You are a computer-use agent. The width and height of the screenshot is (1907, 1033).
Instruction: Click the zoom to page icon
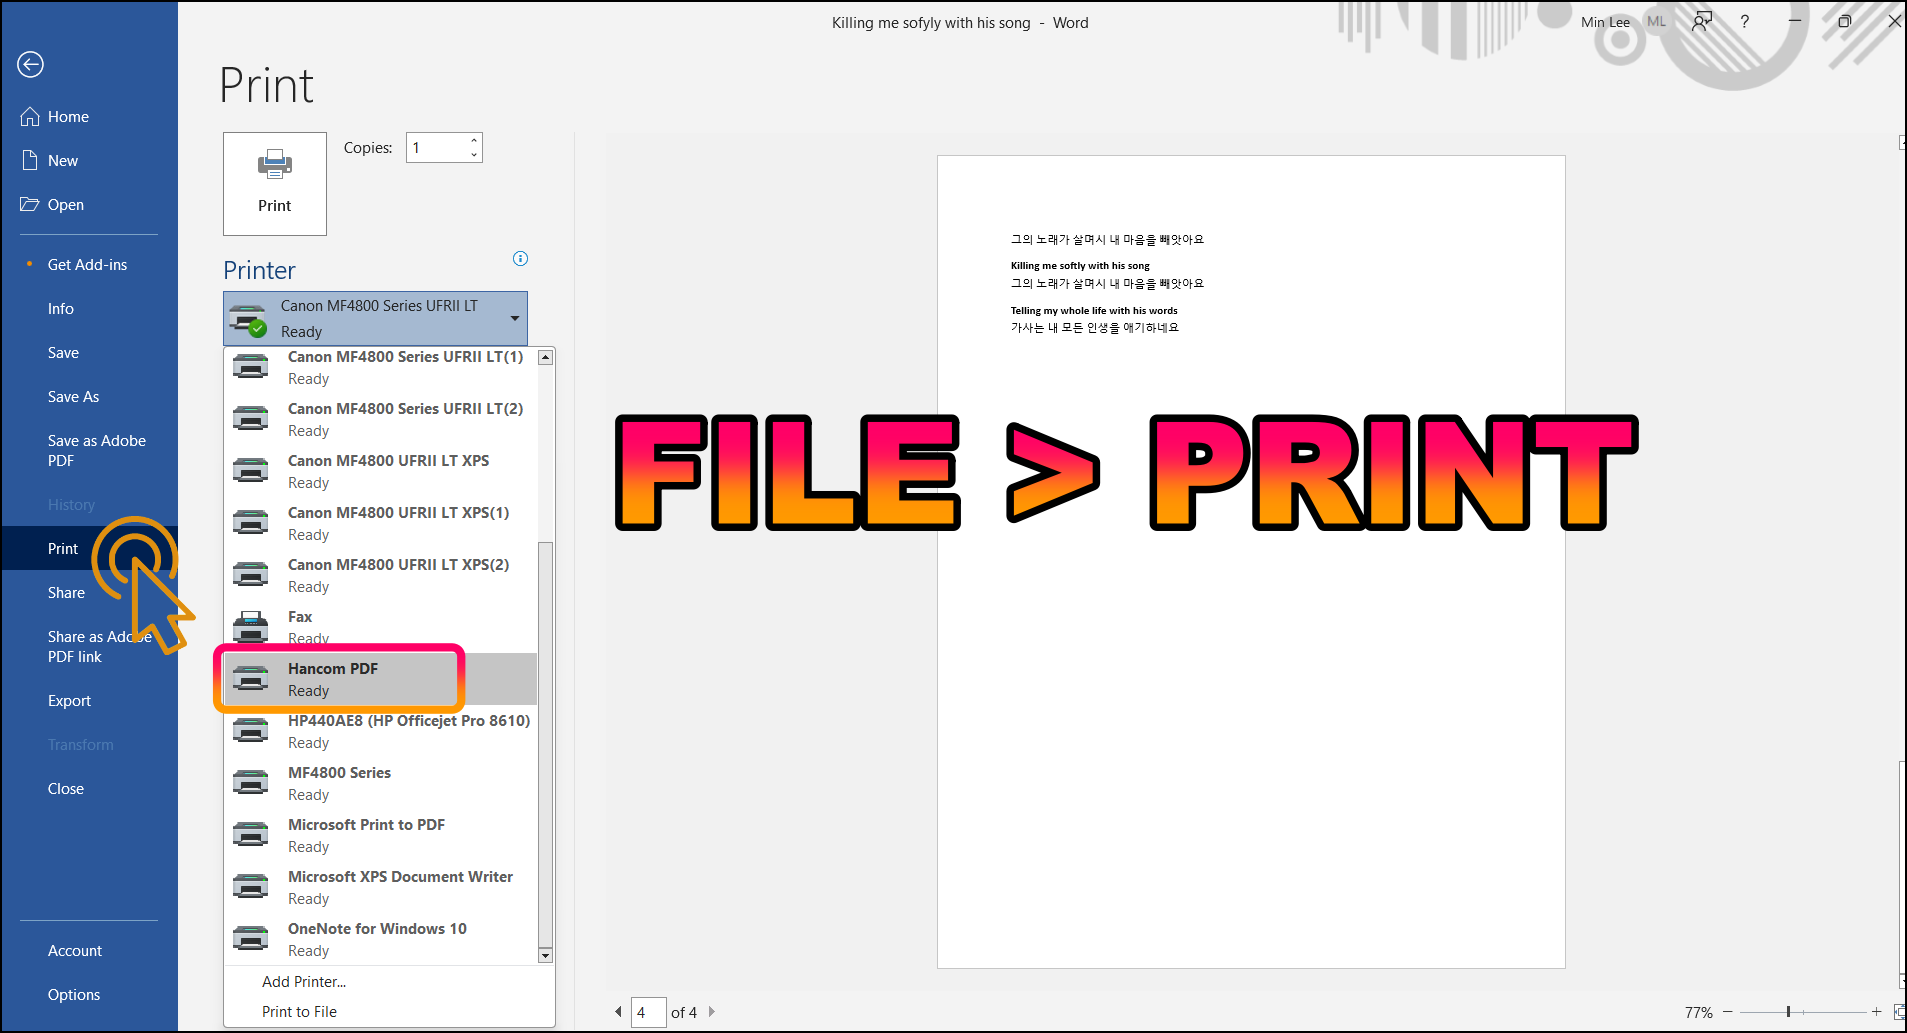[1899, 1012]
